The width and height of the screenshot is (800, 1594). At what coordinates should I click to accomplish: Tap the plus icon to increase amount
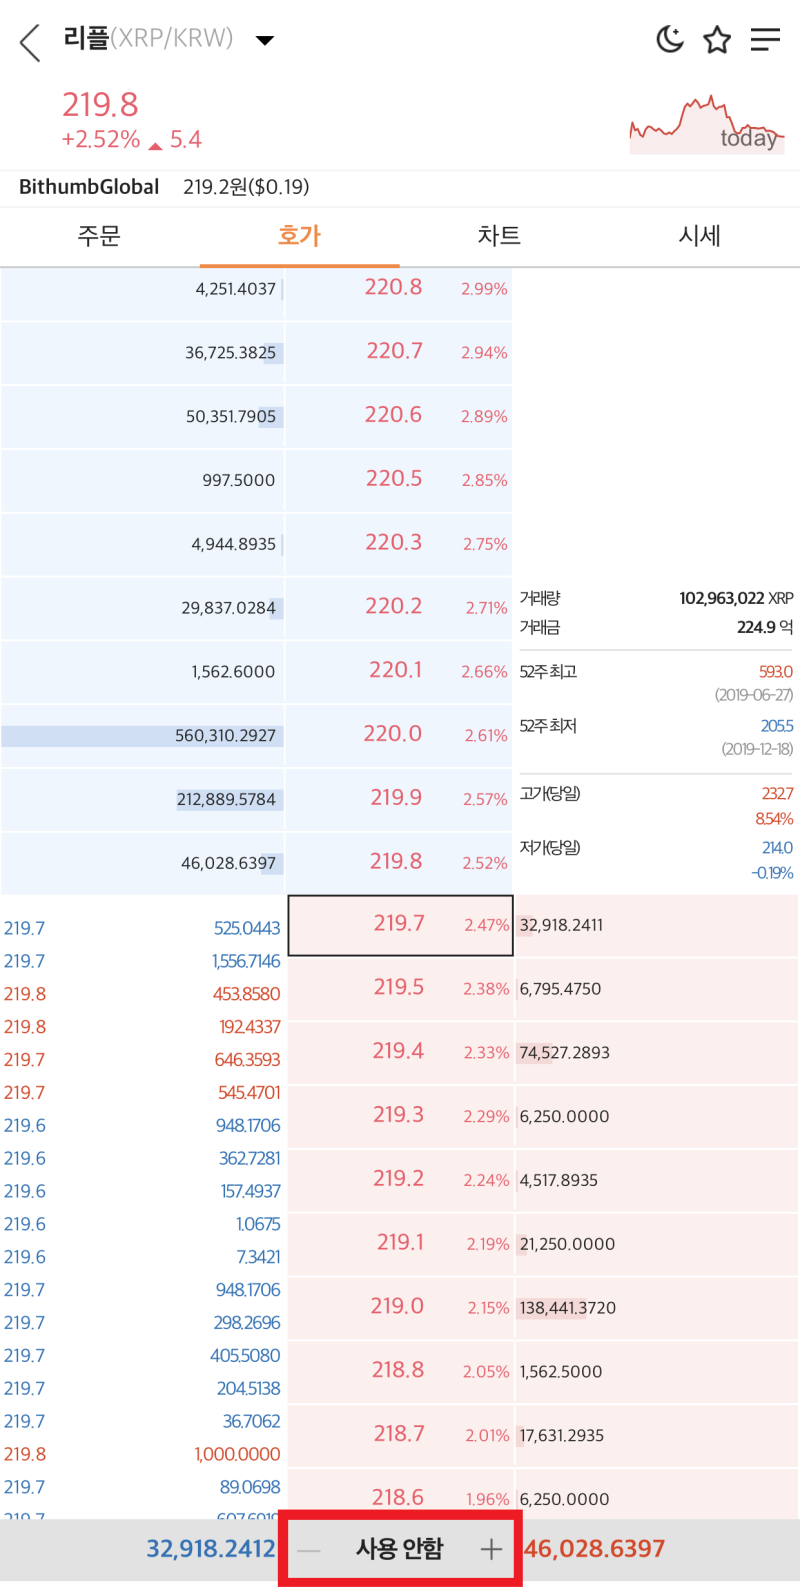coord(491,1549)
